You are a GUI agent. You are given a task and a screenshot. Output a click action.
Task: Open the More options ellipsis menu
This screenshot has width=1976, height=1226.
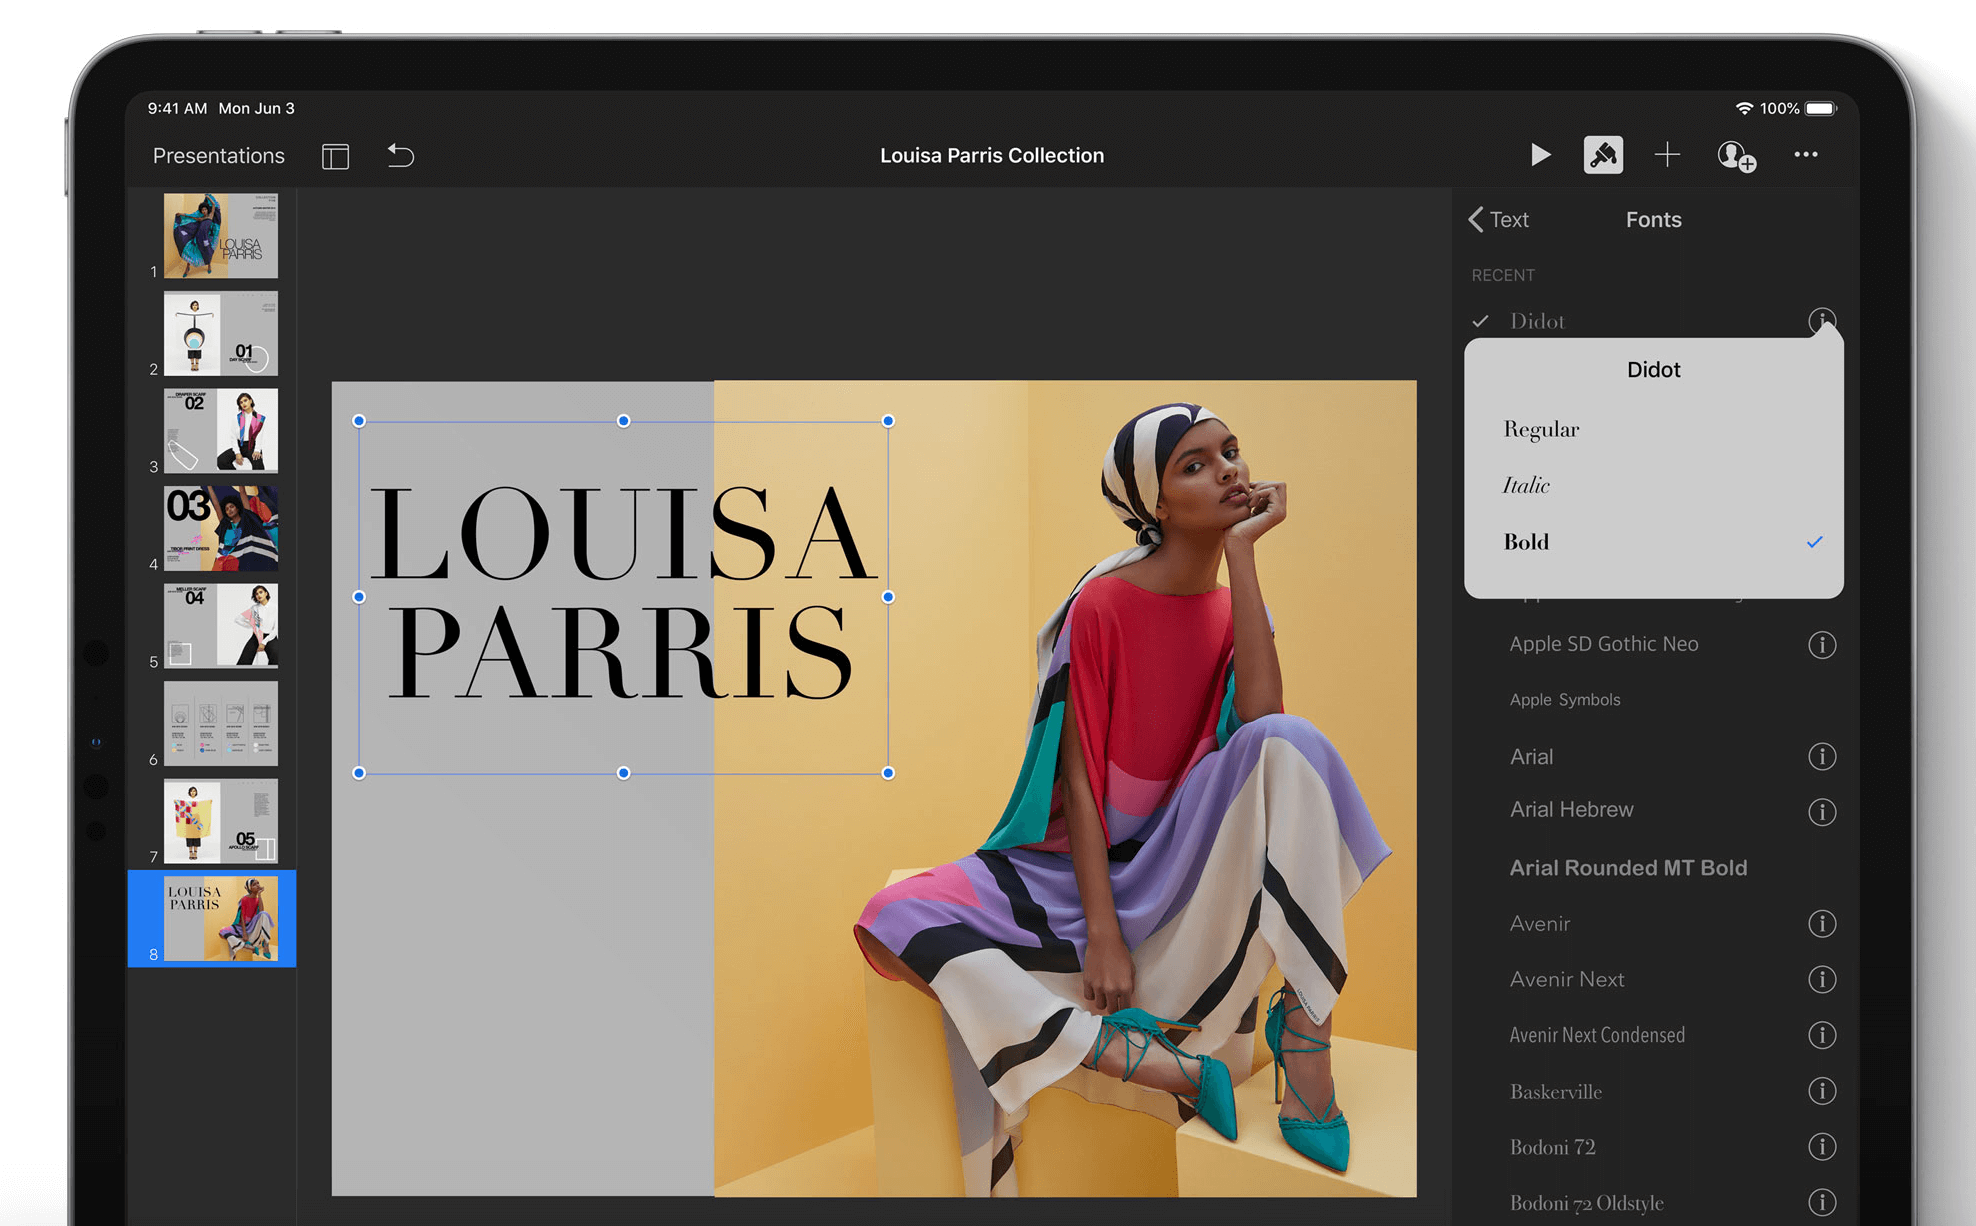click(x=1805, y=154)
